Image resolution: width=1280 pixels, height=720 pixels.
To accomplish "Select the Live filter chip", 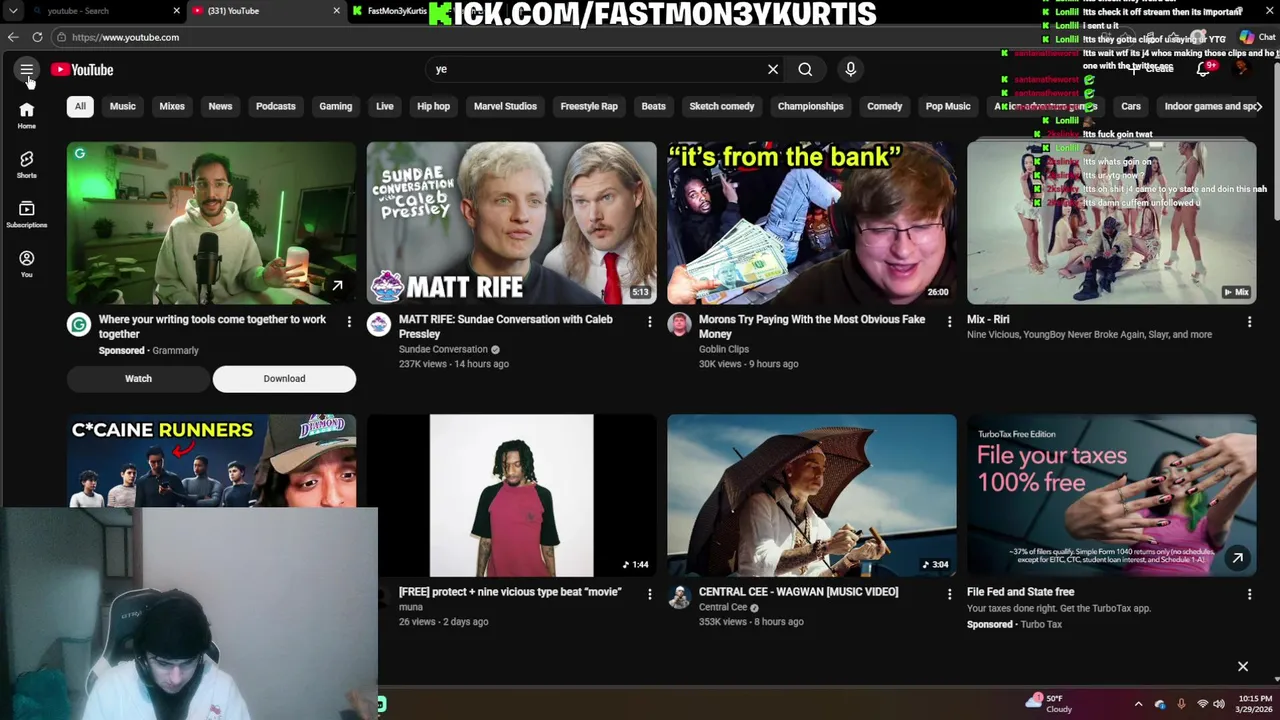I will [x=384, y=106].
